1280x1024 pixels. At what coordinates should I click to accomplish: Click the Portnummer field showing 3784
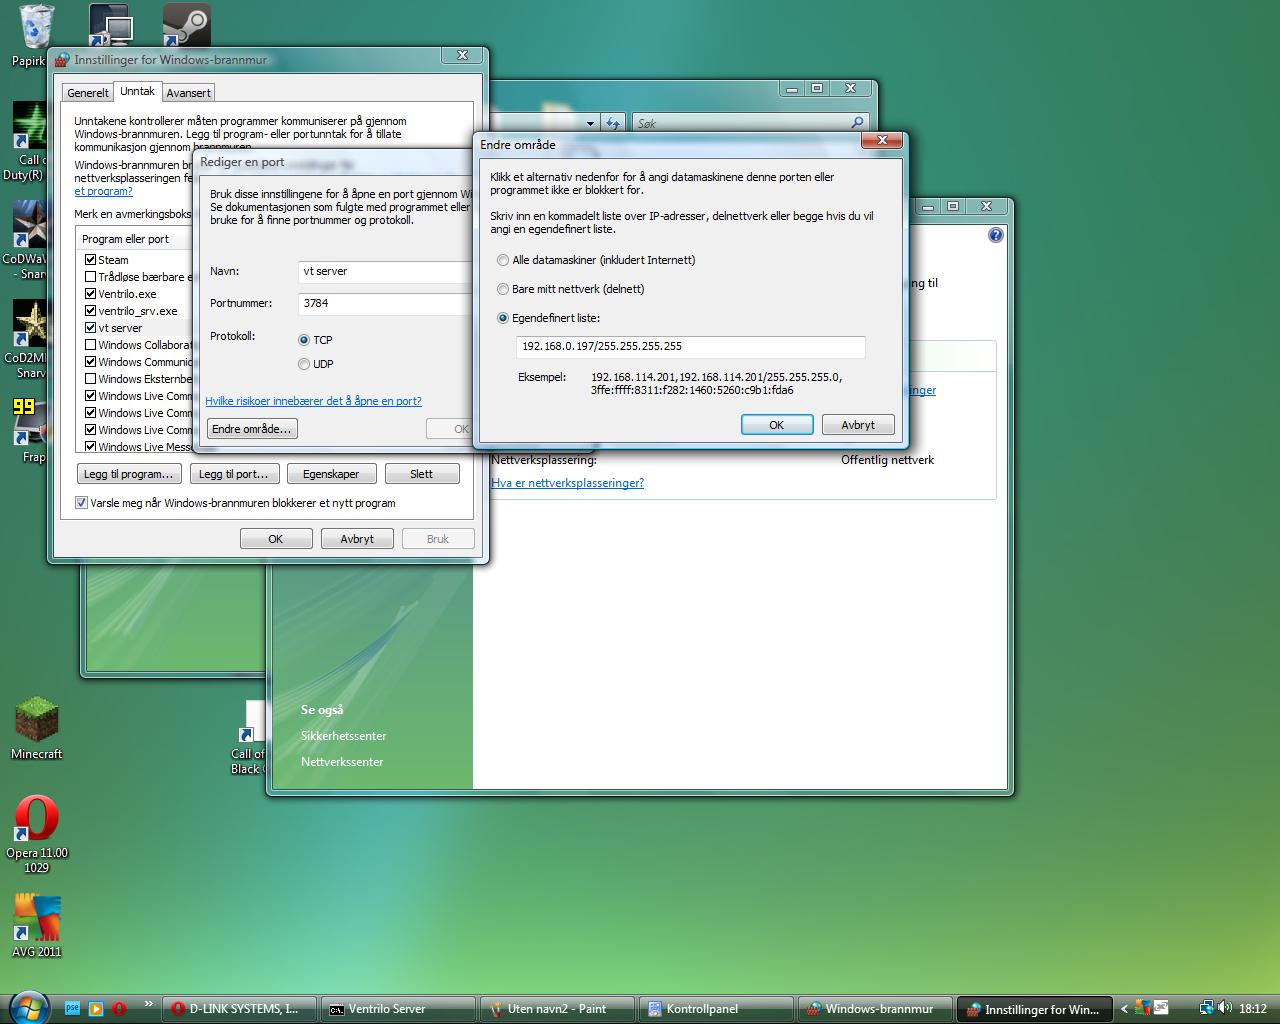click(385, 304)
